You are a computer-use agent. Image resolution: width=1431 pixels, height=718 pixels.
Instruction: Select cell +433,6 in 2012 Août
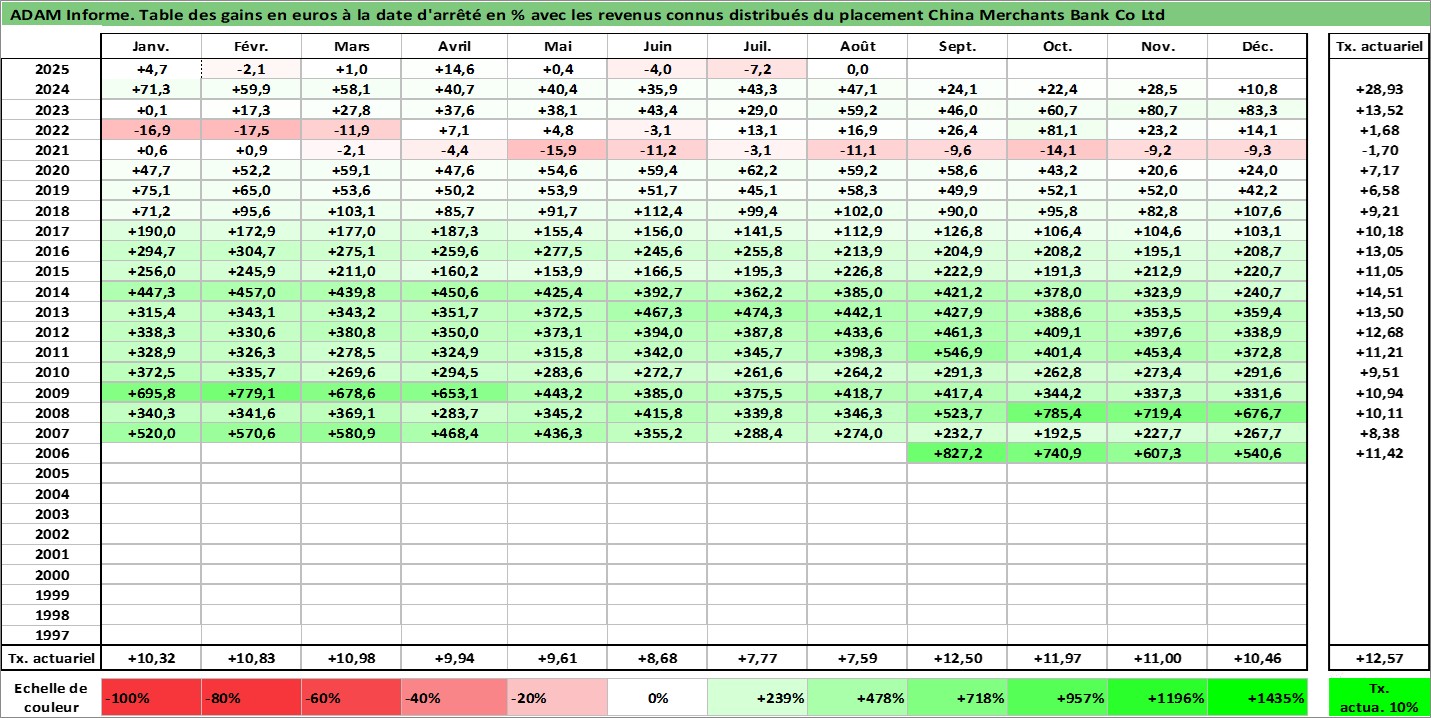tap(858, 331)
